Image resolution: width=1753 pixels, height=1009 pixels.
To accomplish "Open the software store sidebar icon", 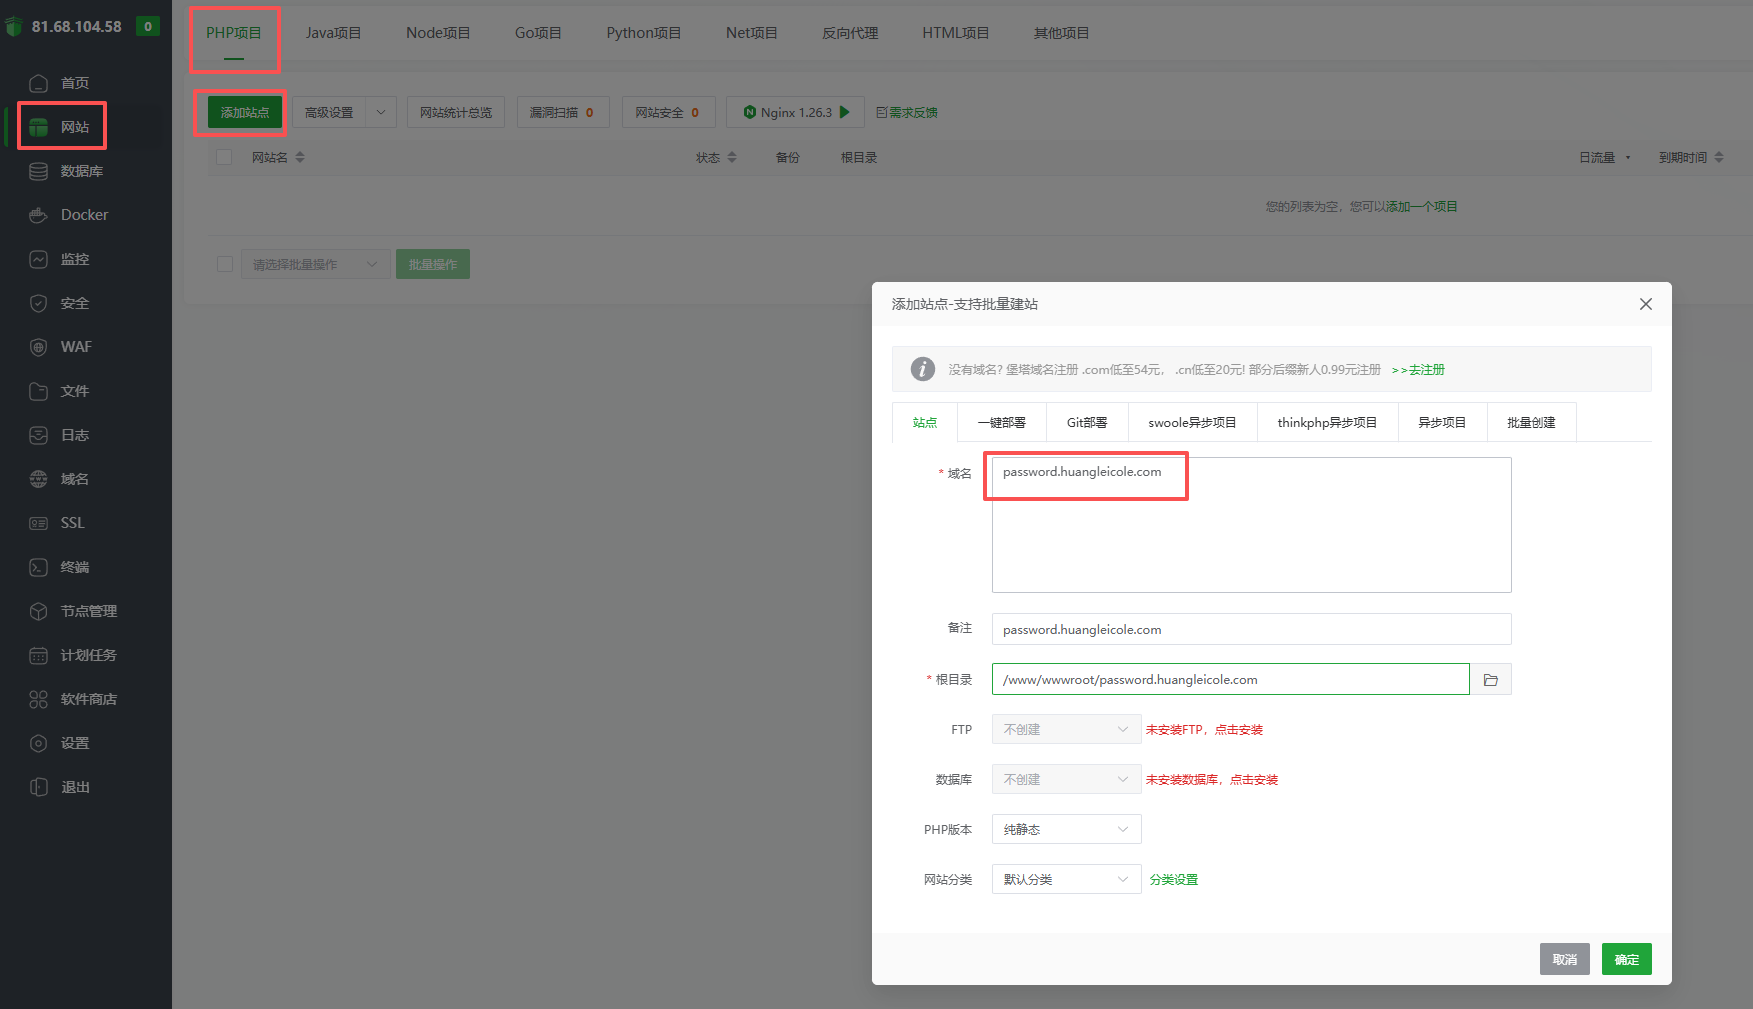I will point(38,699).
